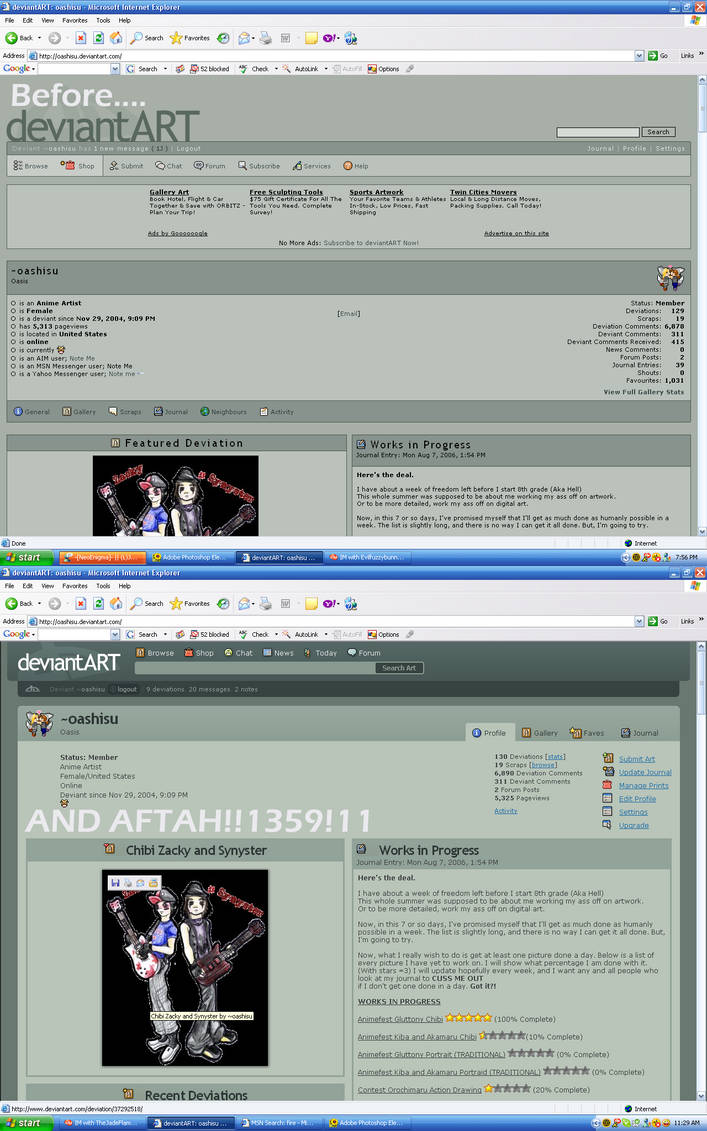Click MSN Messenger icon in bottom browser toolbar

click(351, 604)
